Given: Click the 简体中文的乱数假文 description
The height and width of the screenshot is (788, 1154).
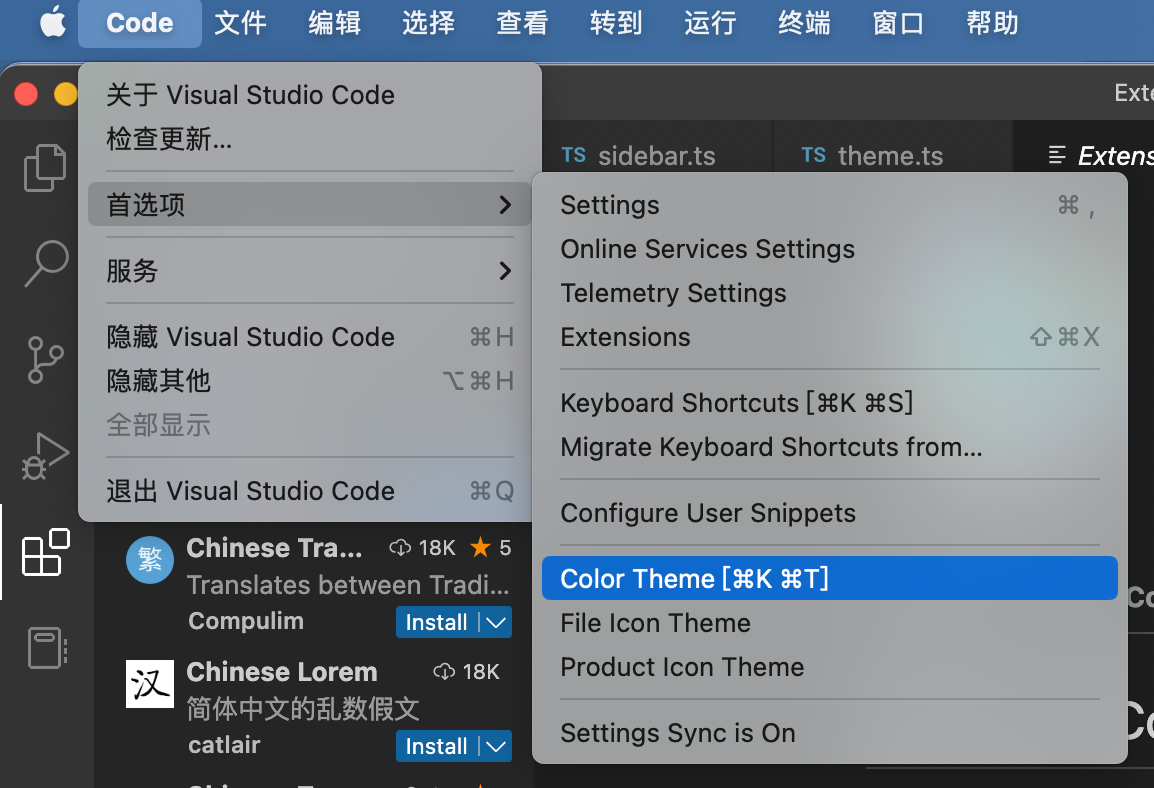Looking at the screenshot, I should coord(303,709).
